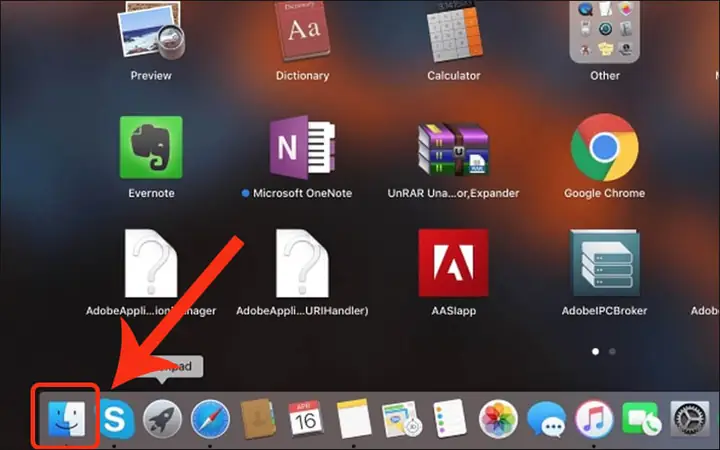This screenshot has width=720, height=450.
Task: Open System Preferences from the Dock
Action: click(x=690, y=419)
